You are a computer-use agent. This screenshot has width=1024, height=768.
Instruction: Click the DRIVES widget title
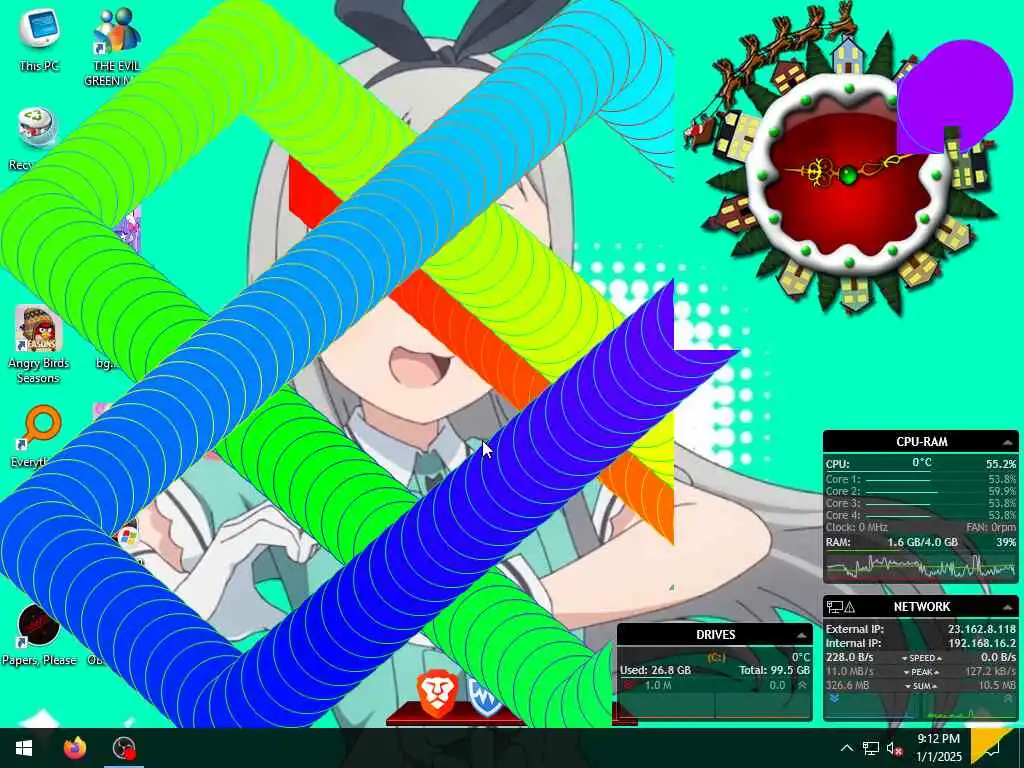point(716,635)
